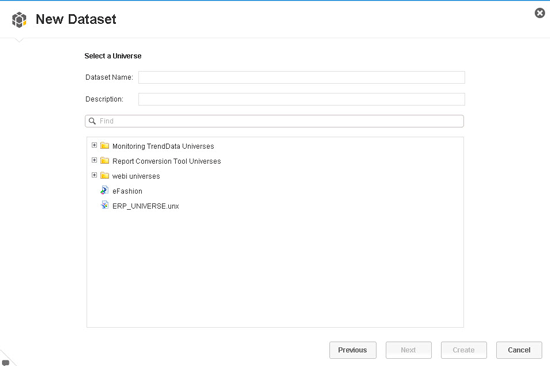Click the Next button

pyautogui.click(x=408, y=350)
